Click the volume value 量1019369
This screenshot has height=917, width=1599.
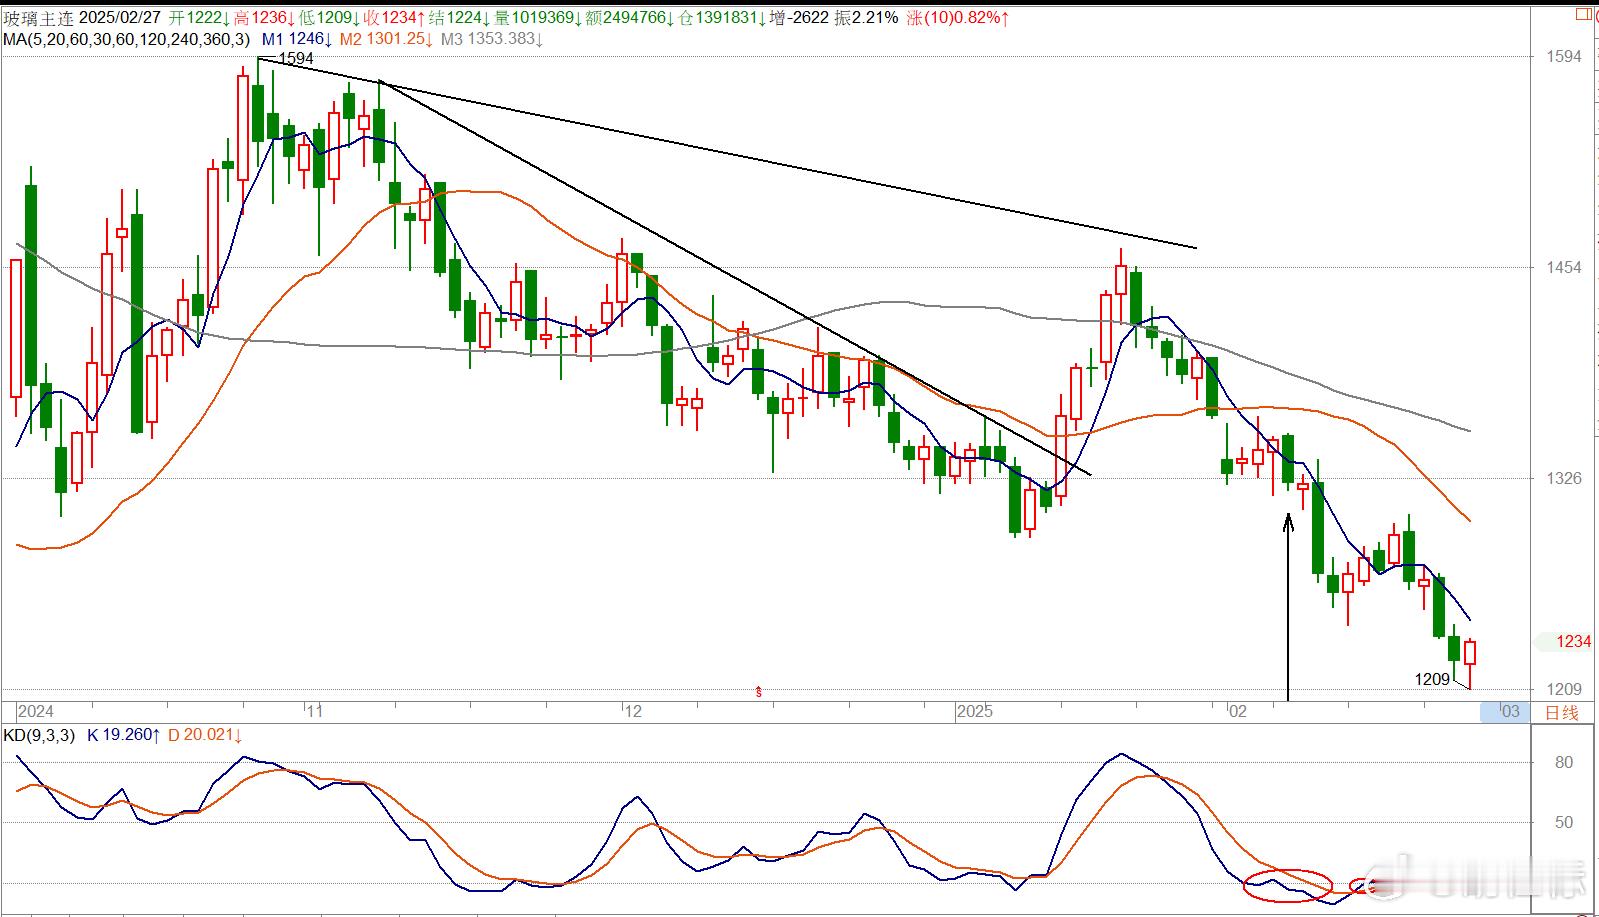coord(539,18)
